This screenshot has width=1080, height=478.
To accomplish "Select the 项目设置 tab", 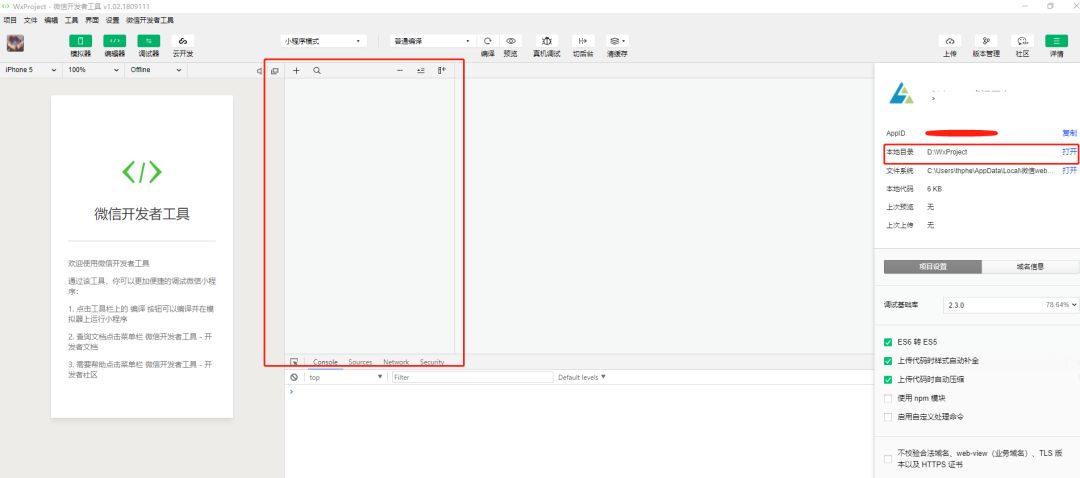I will coord(933,267).
